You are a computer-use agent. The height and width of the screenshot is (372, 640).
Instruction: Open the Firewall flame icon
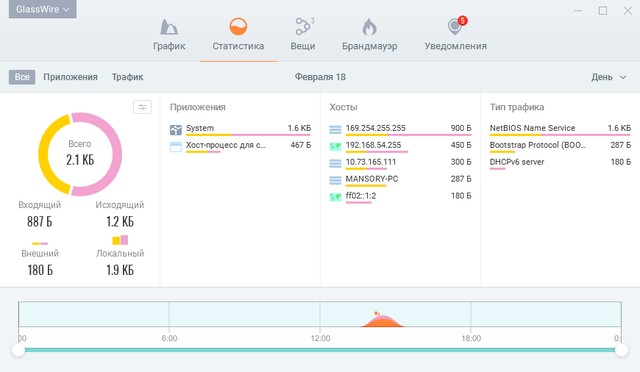(369, 27)
